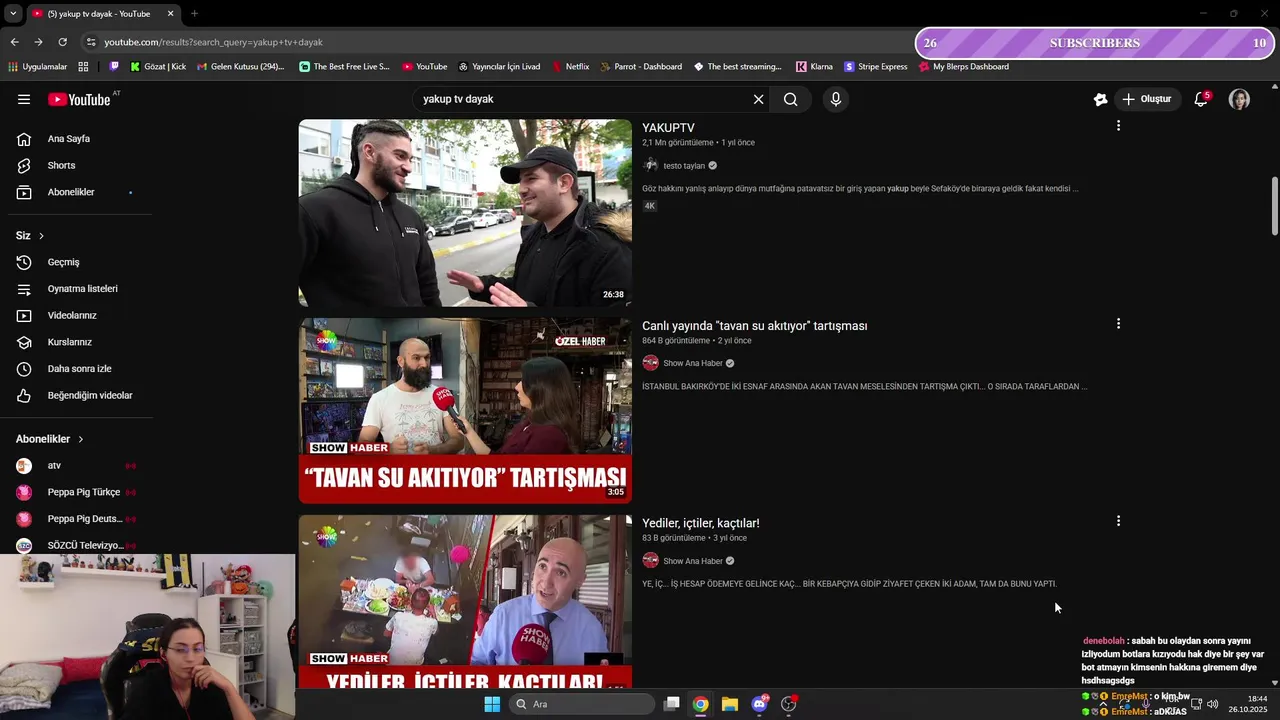Run the search with the magnifier button
1280x720 pixels.
point(791,99)
